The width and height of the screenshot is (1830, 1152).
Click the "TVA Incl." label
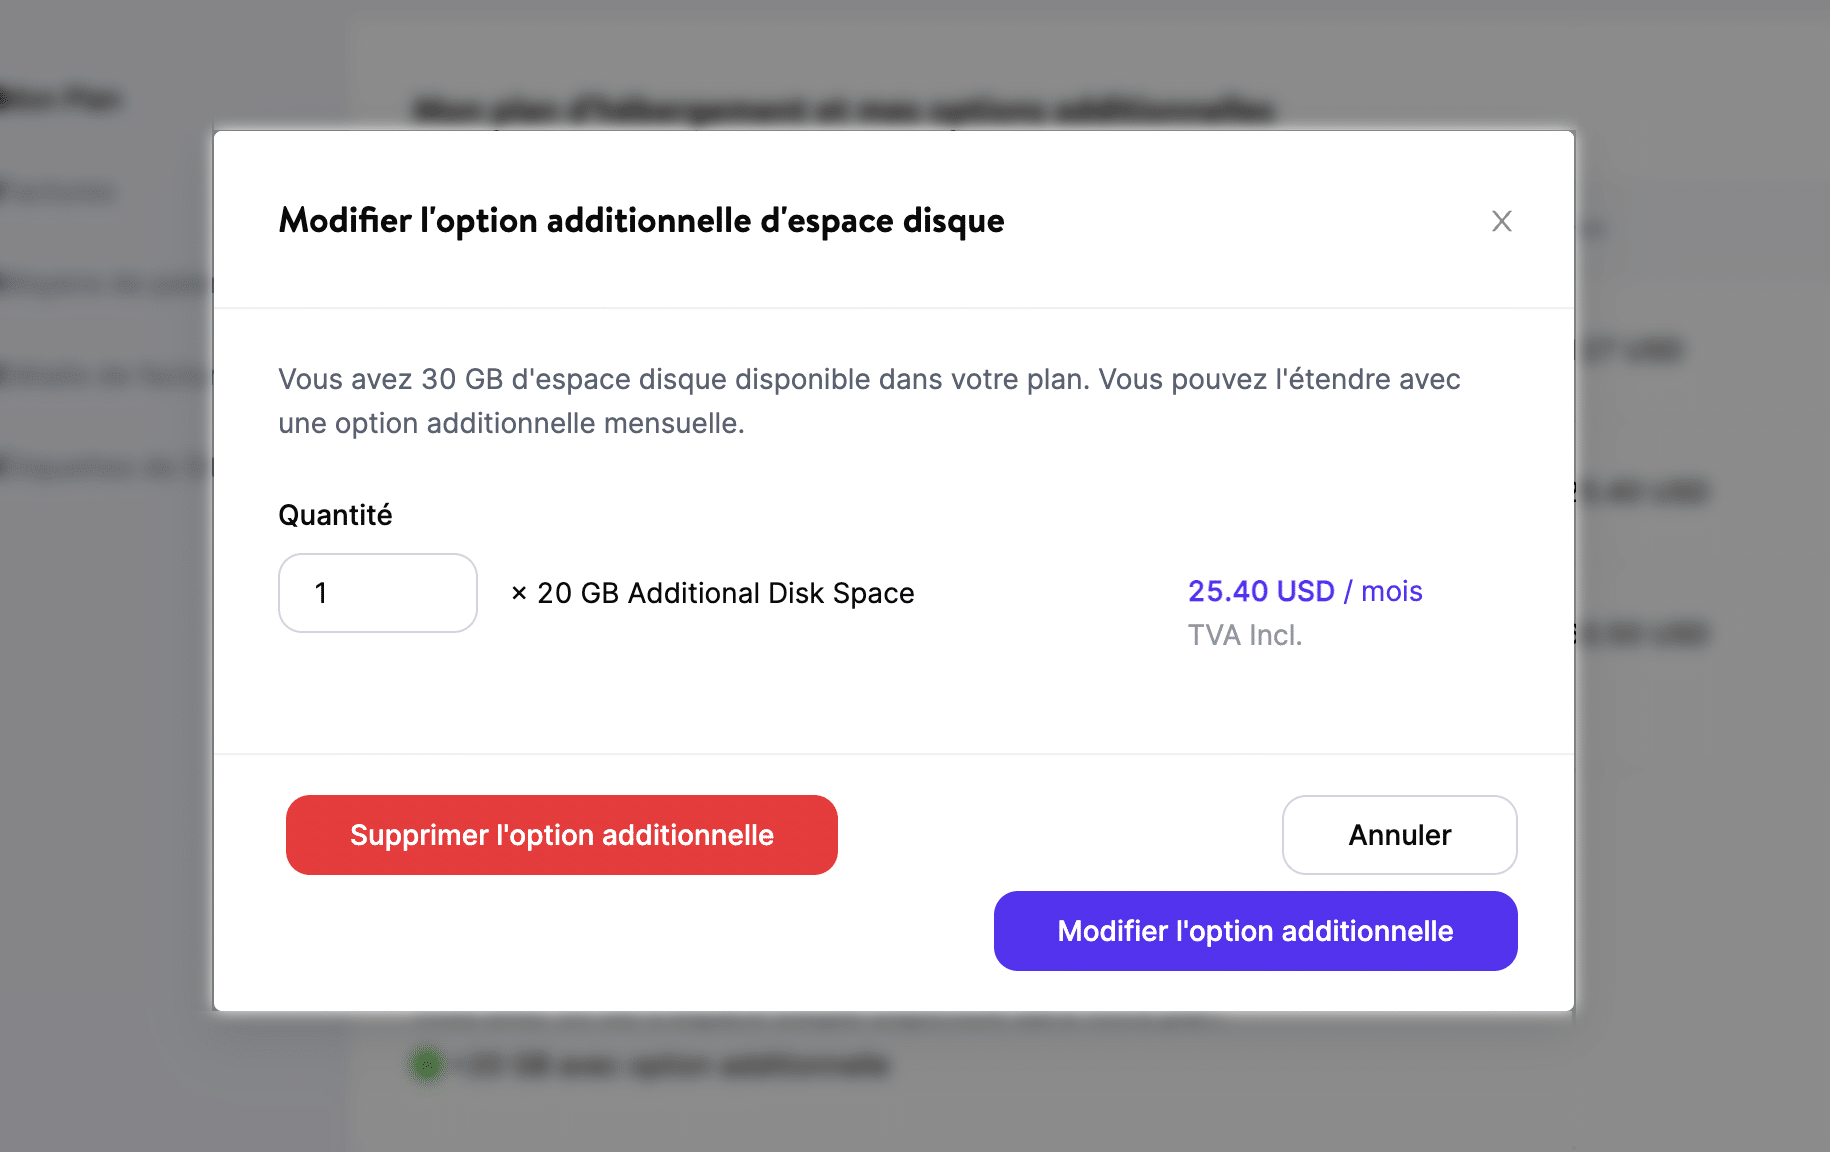(1245, 634)
